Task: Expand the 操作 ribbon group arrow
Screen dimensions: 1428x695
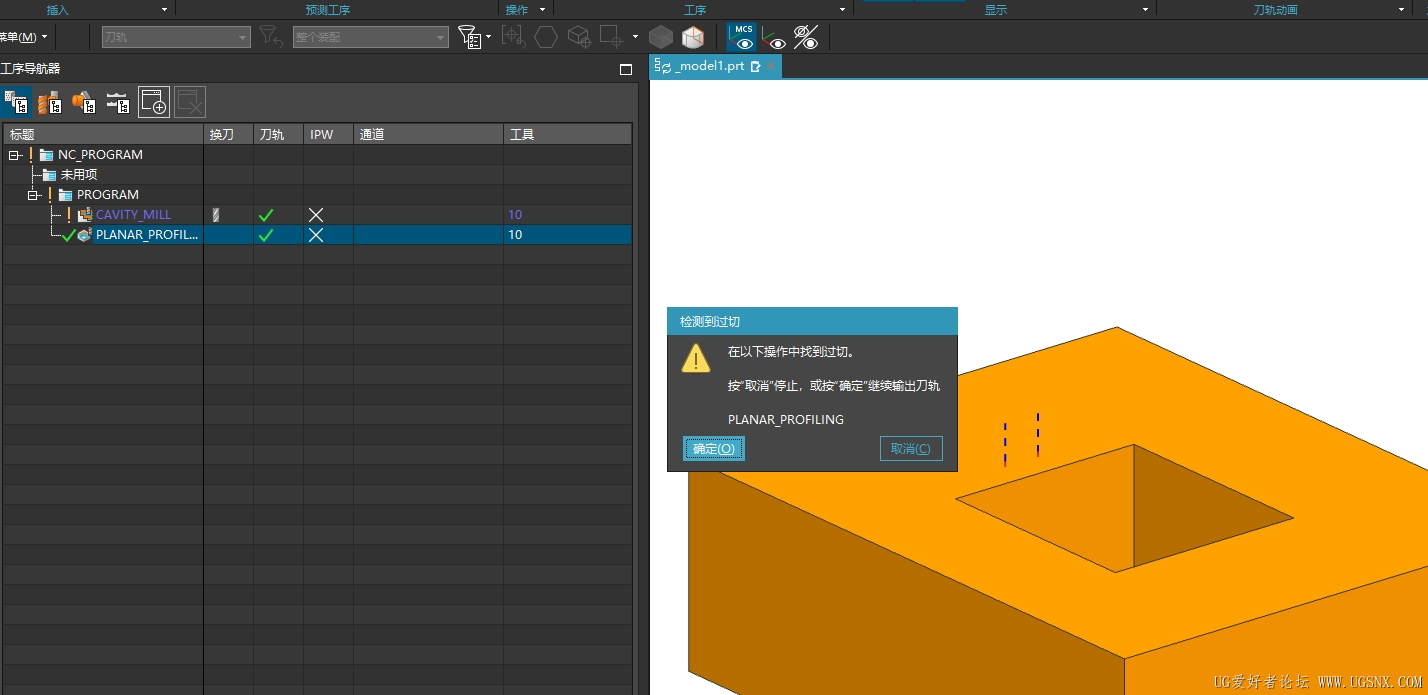Action: click(542, 9)
